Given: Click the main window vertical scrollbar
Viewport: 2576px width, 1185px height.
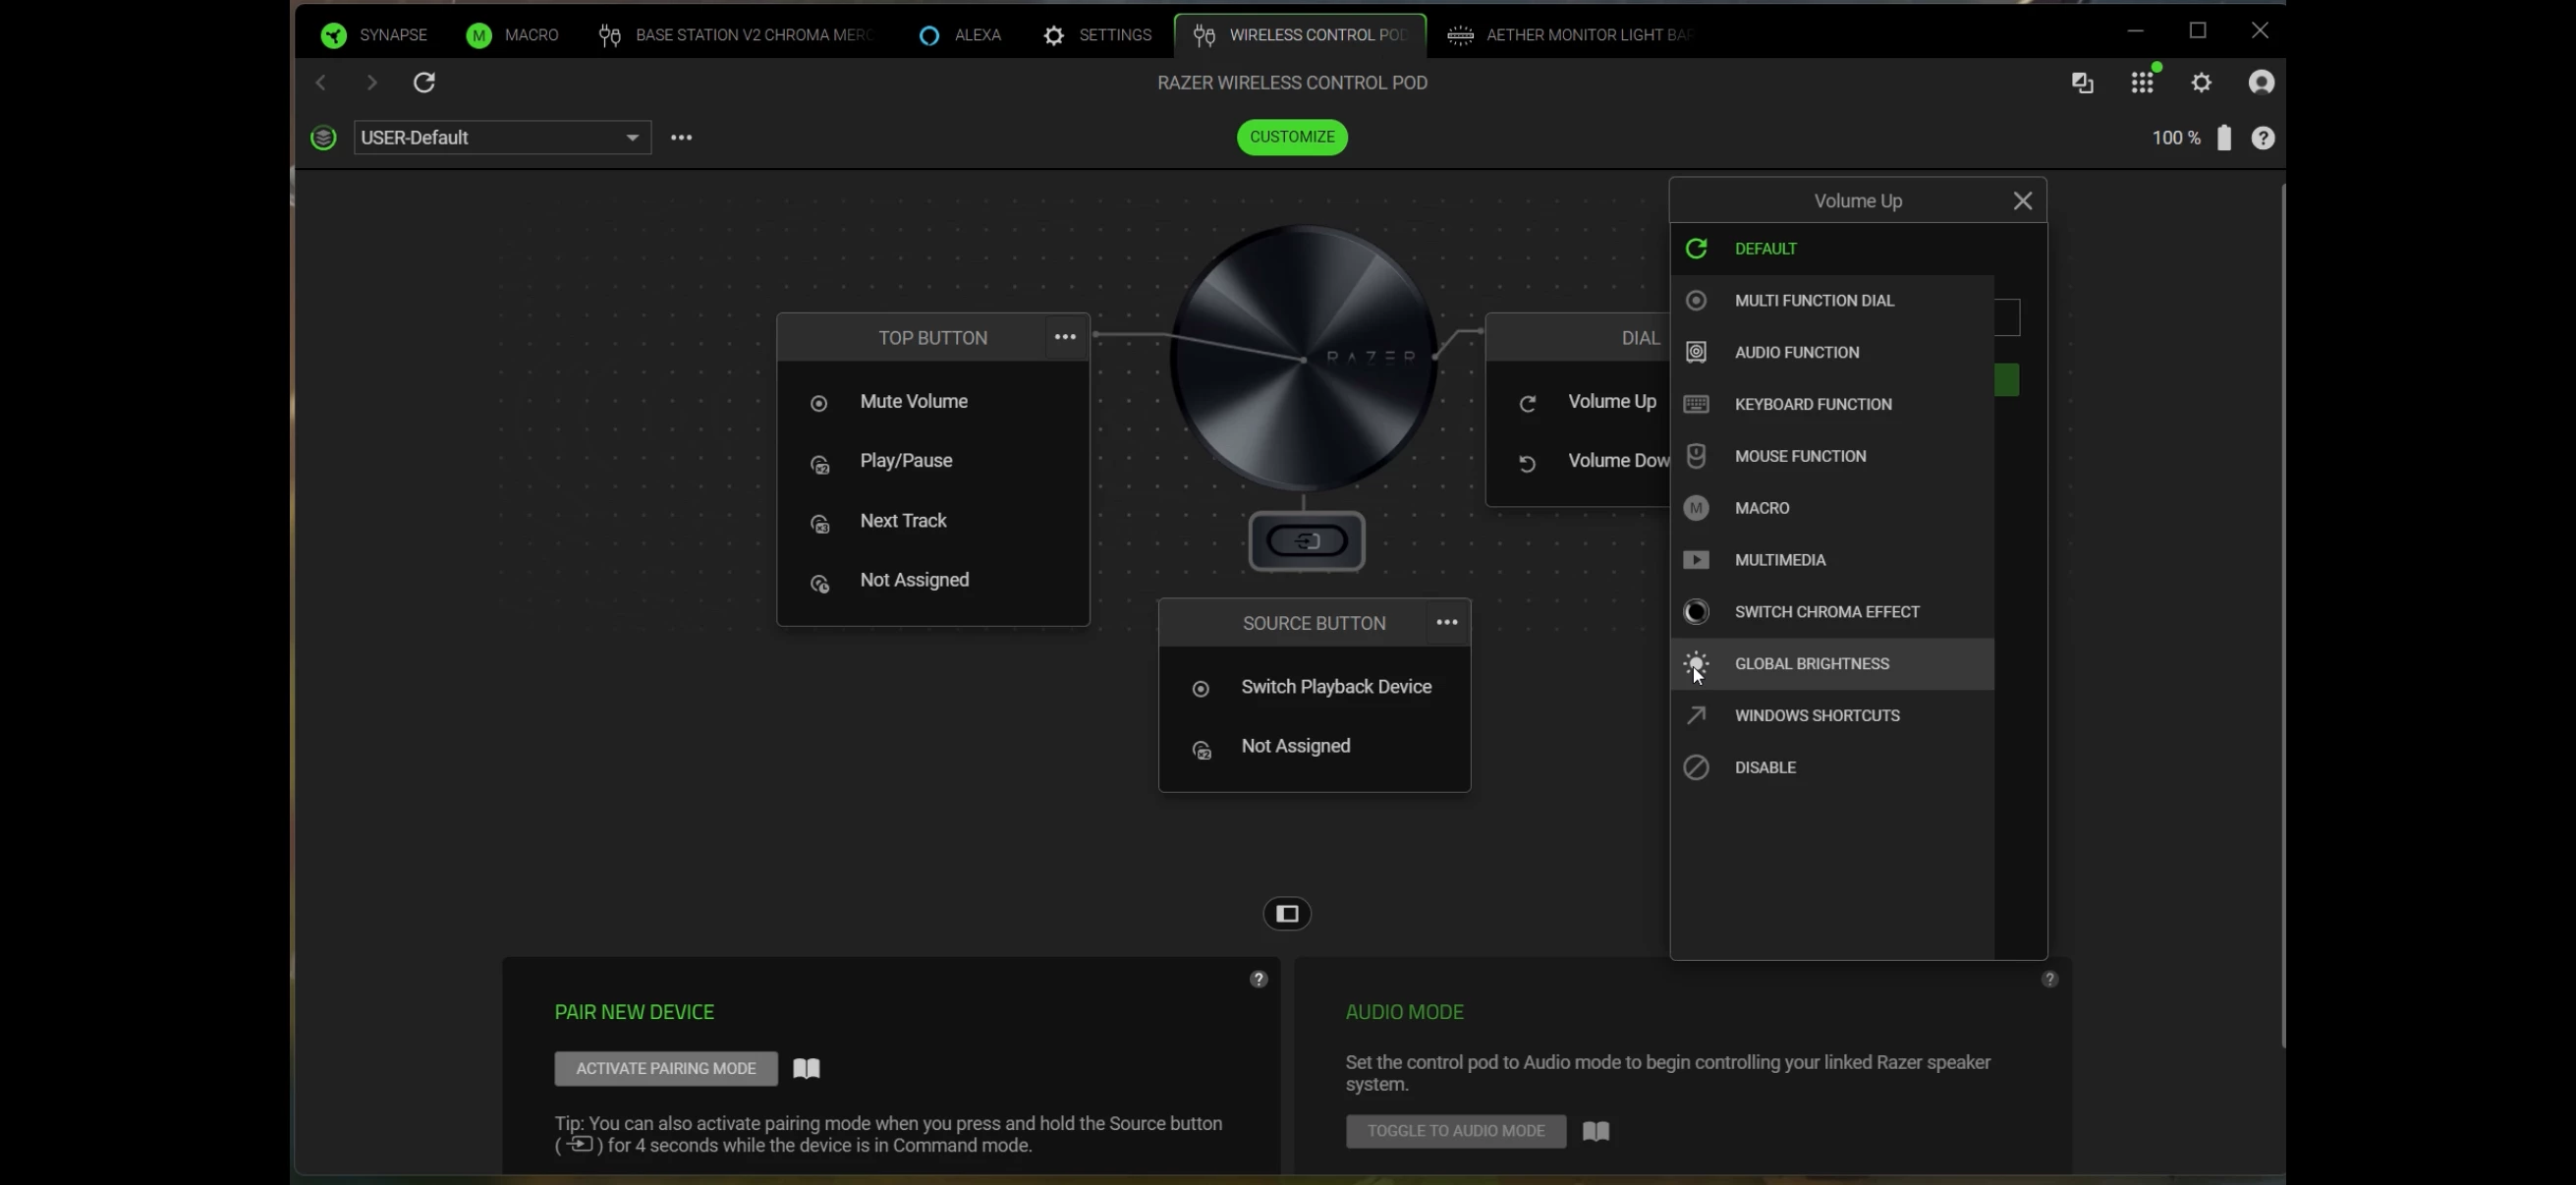Looking at the screenshot, I should (2282, 615).
